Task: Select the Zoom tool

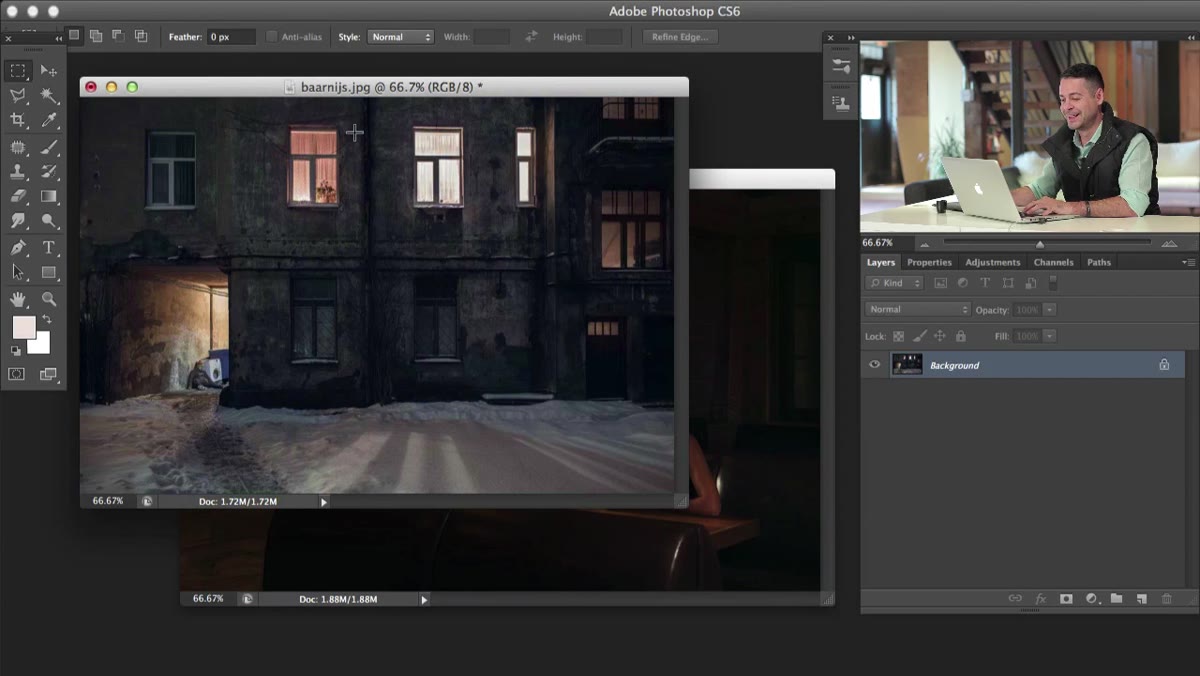Action: (x=48, y=299)
